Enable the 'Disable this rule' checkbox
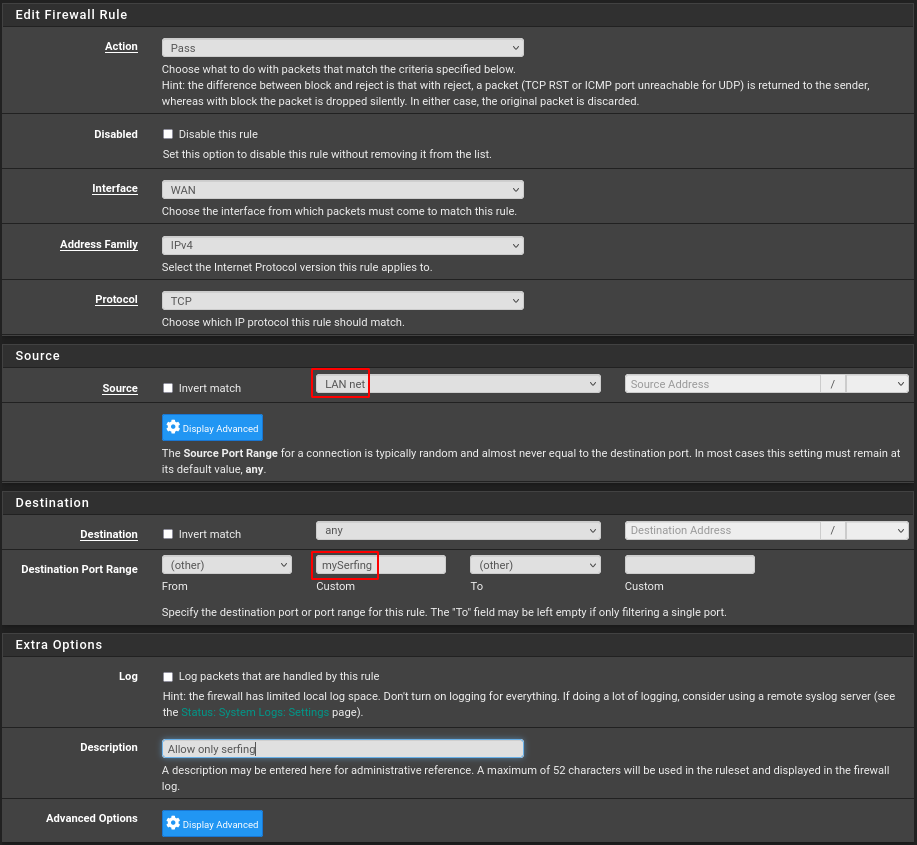This screenshot has width=917, height=845. point(168,134)
